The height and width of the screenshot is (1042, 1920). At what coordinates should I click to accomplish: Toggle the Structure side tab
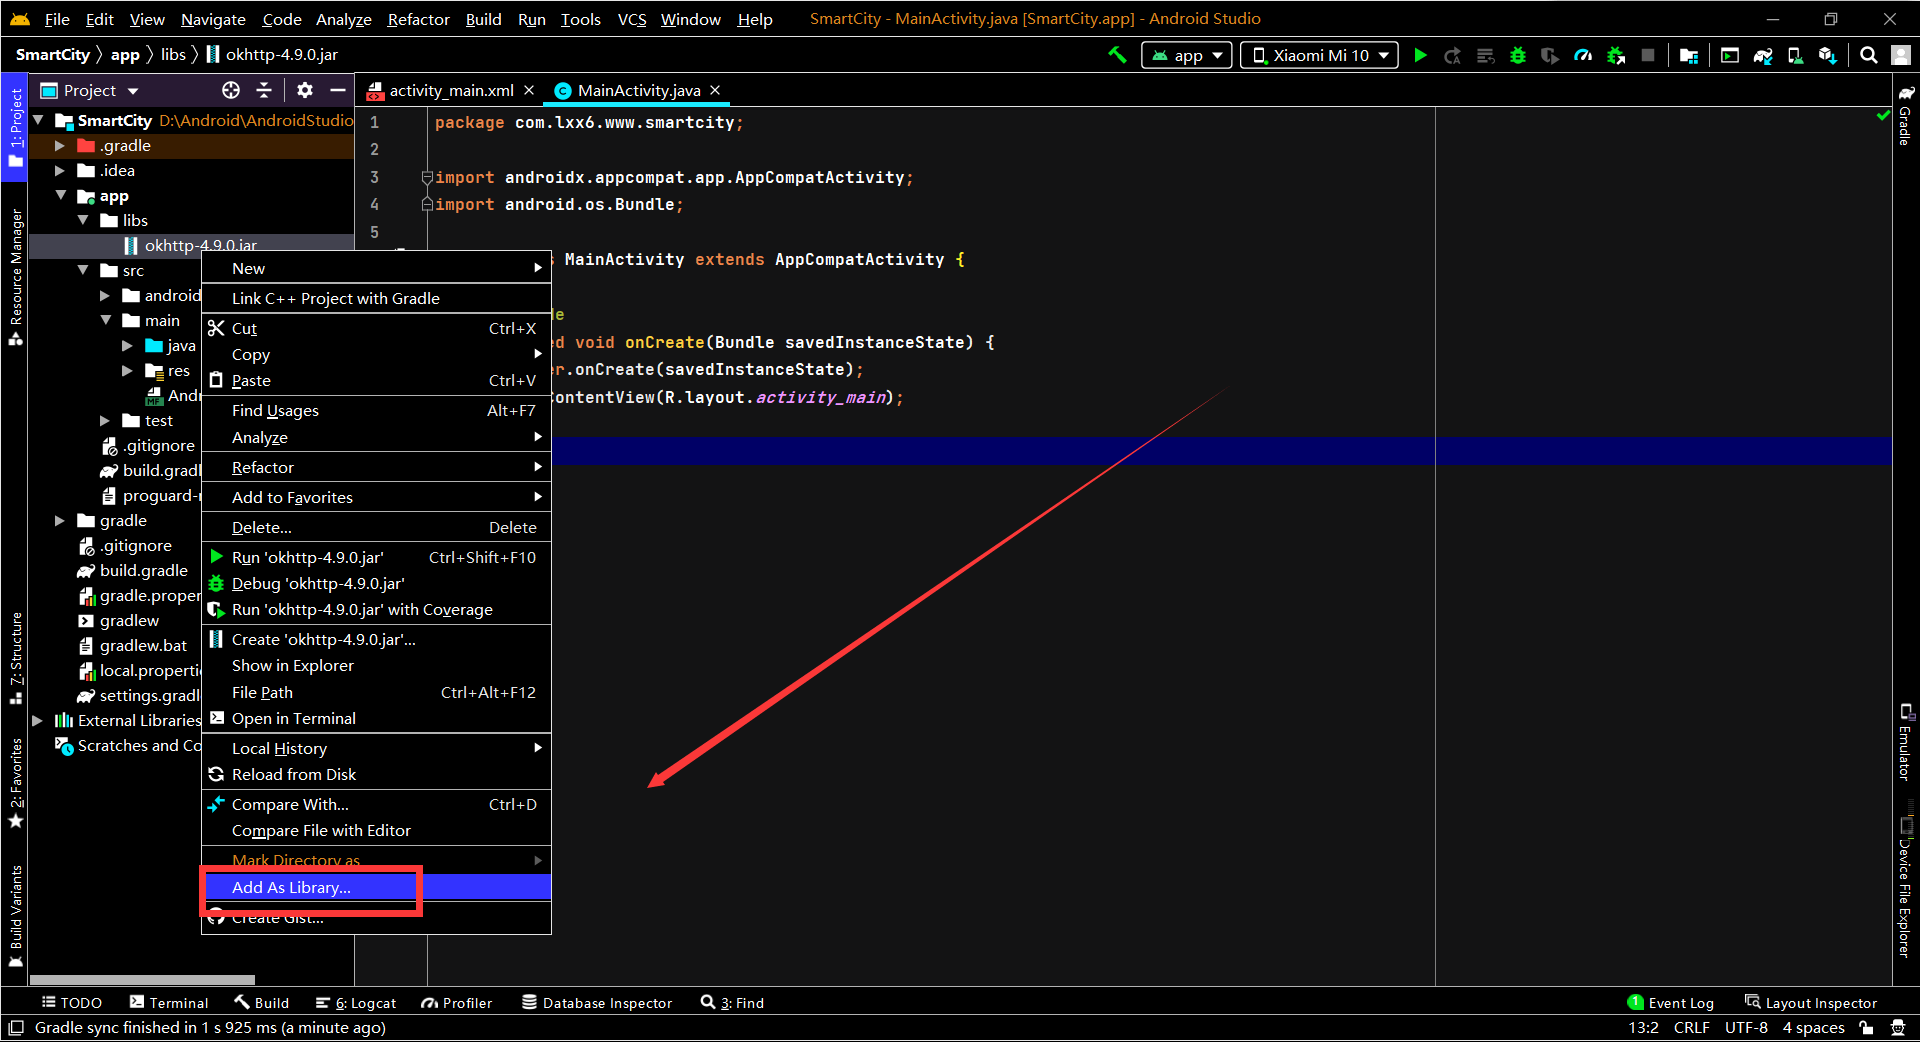(x=15, y=658)
